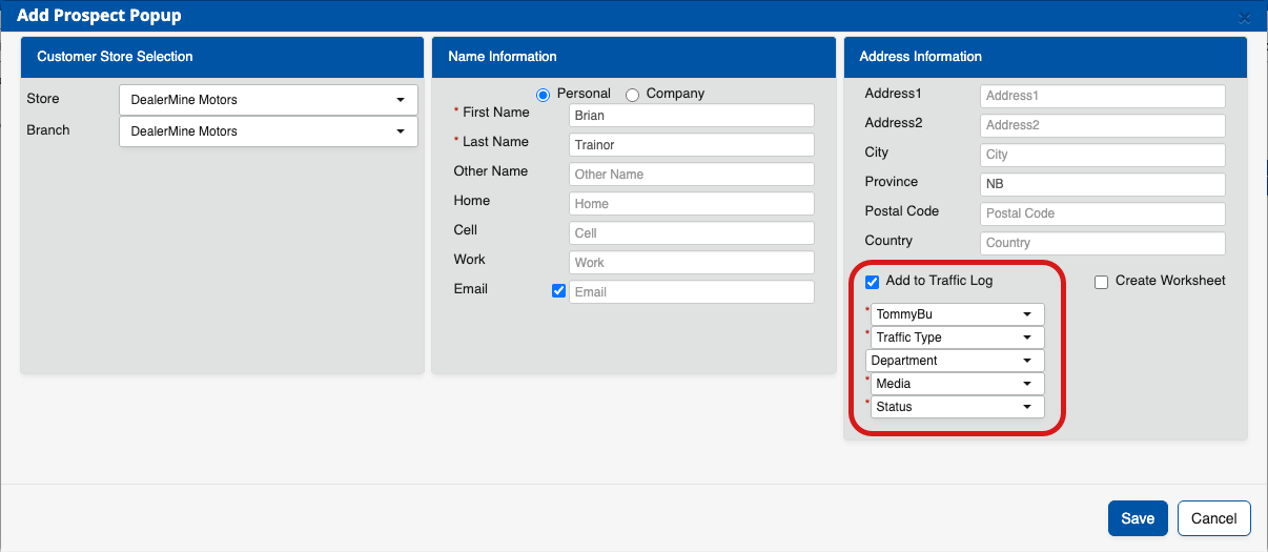The image size is (1268, 552).
Task: Close the Add Prospect Popup dialog
Action: tap(1244, 18)
